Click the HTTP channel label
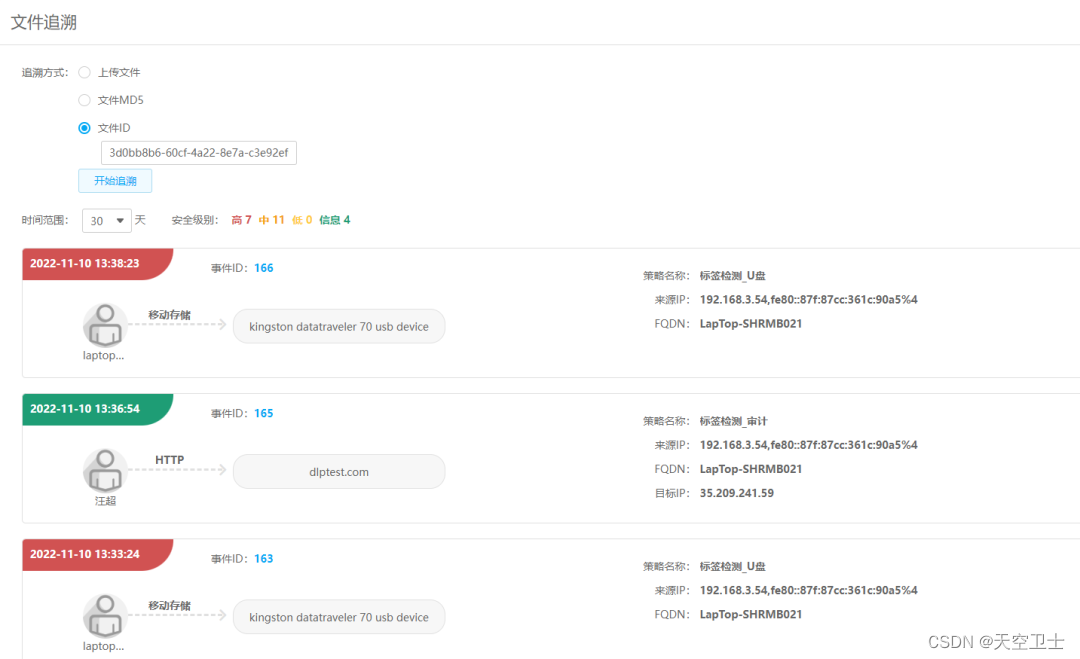1080x659 pixels. (169, 460)
